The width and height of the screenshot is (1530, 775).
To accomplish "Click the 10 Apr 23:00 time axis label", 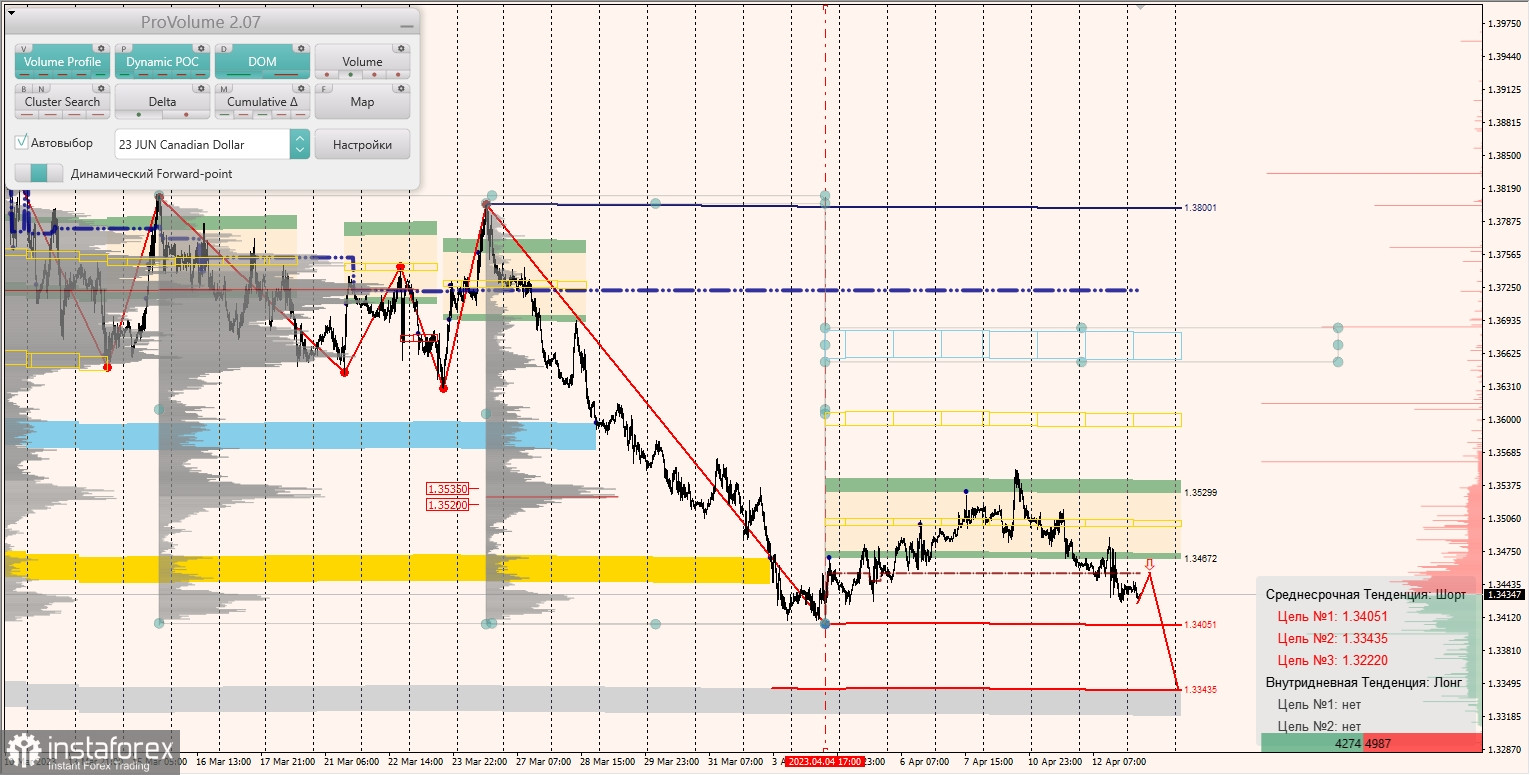I will 1056,761.
